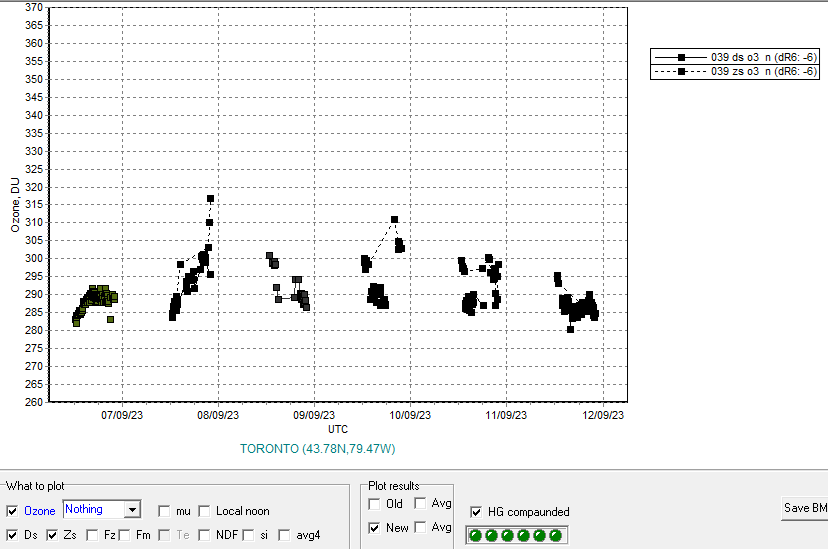Viewport: 828px width, 549px height.
Task: Turn on the avg4 checkbox
Action: [x=285, y=536]
